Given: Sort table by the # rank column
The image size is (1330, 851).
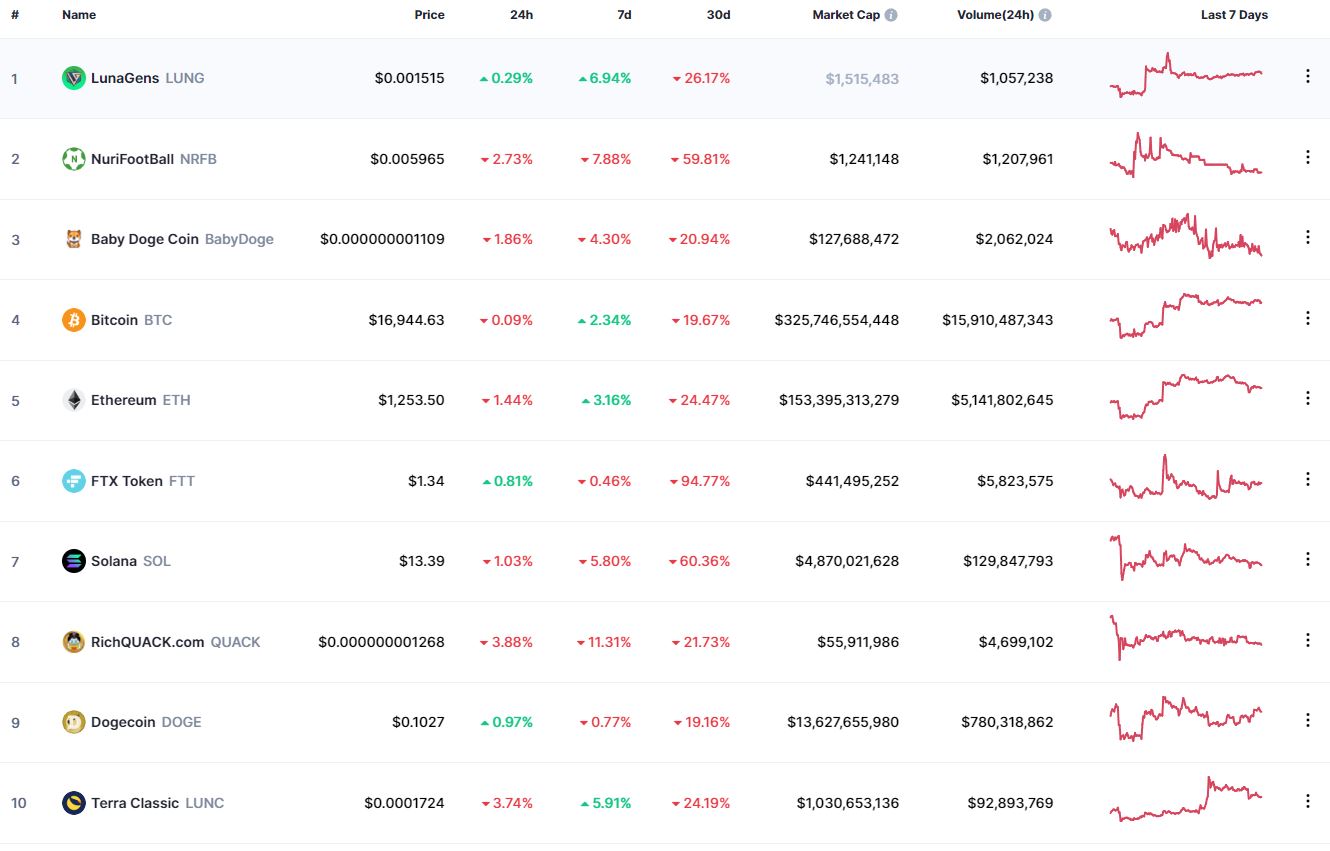Looking at the screenshot, I should tap(15, 15).
